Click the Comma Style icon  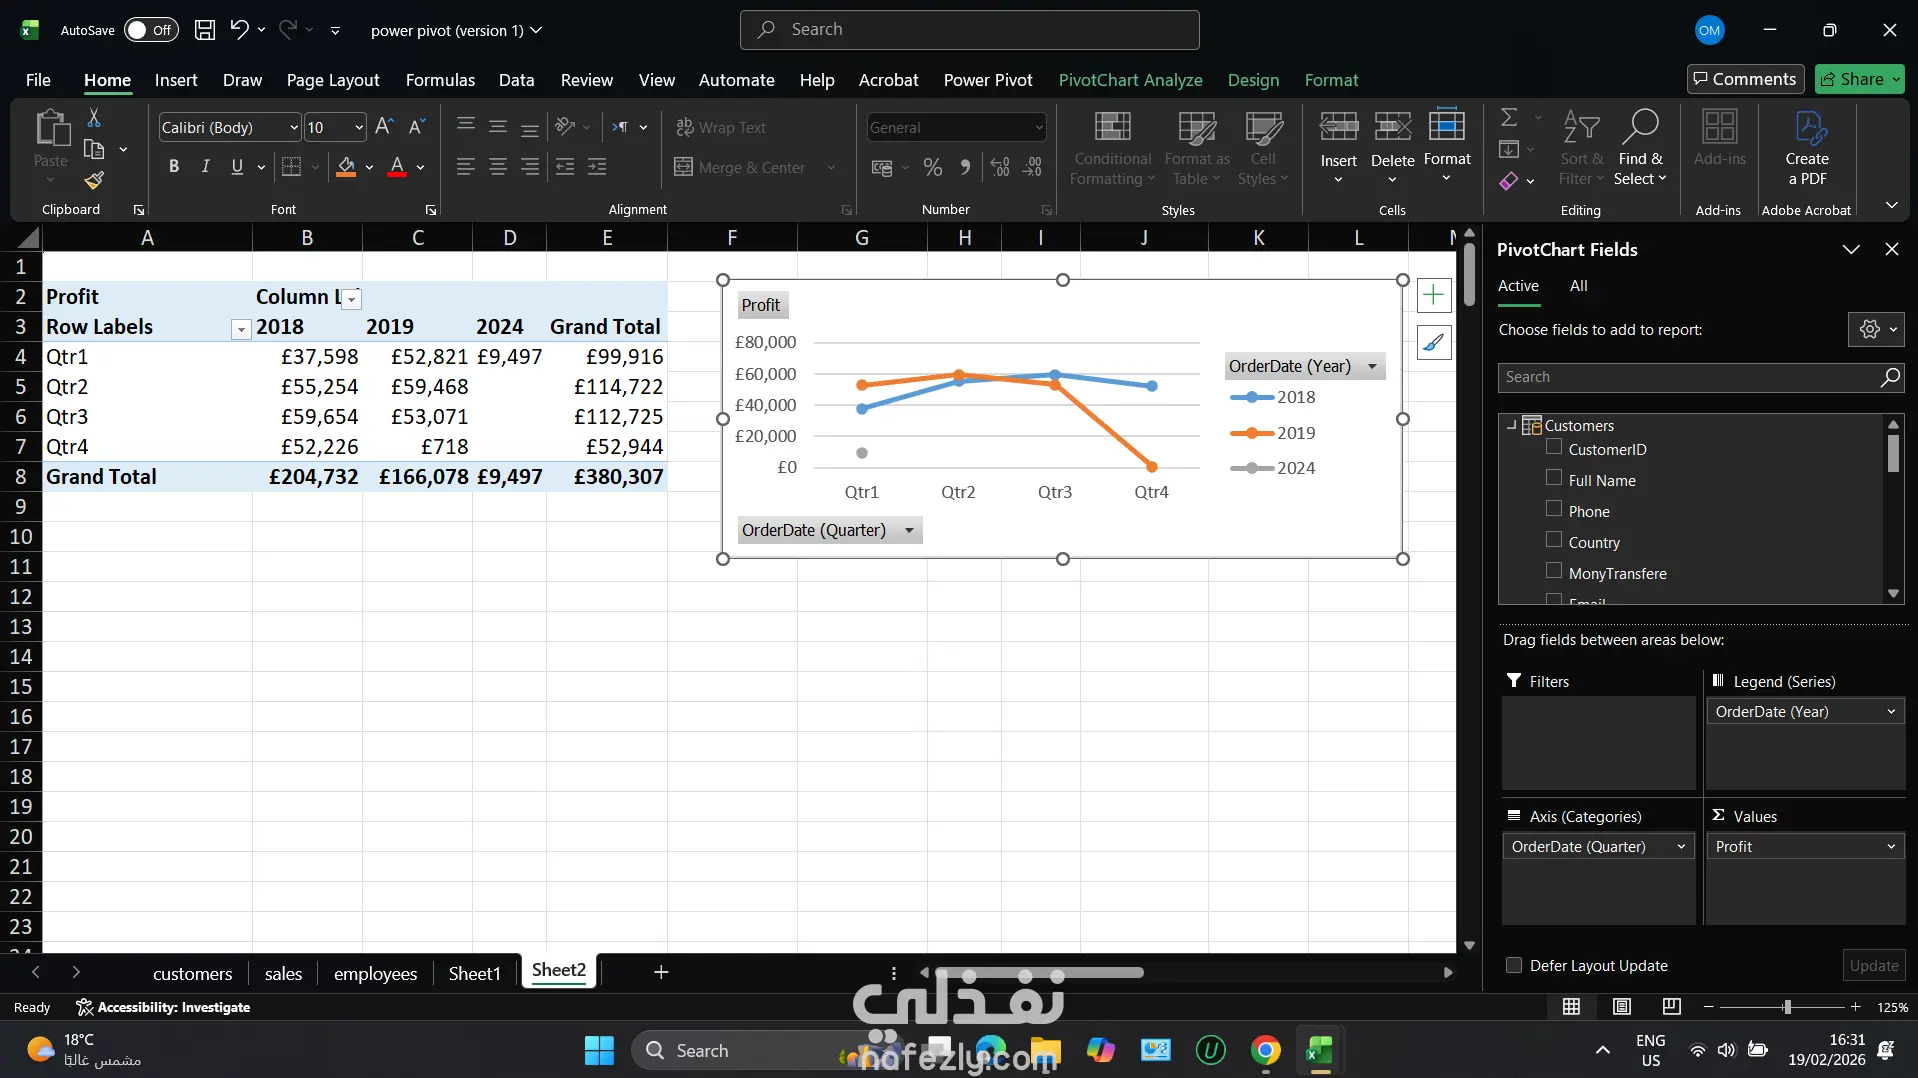pyautogui.click(x=965, y=167)
